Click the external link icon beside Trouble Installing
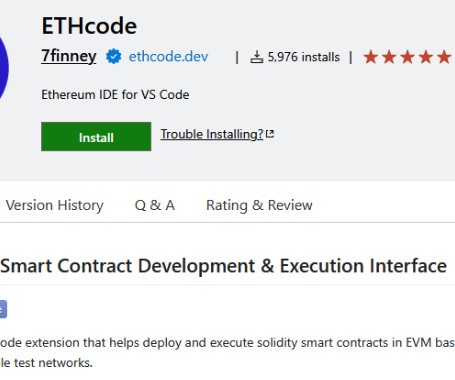The width and height of the screenshot is (455, 380). click(270, 134)
